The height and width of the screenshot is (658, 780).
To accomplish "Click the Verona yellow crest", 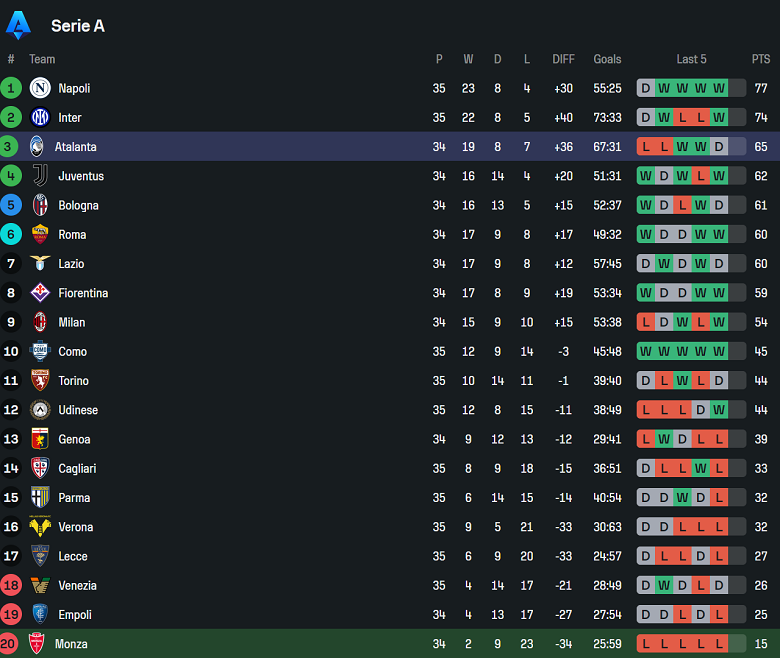I will [40, 527].
